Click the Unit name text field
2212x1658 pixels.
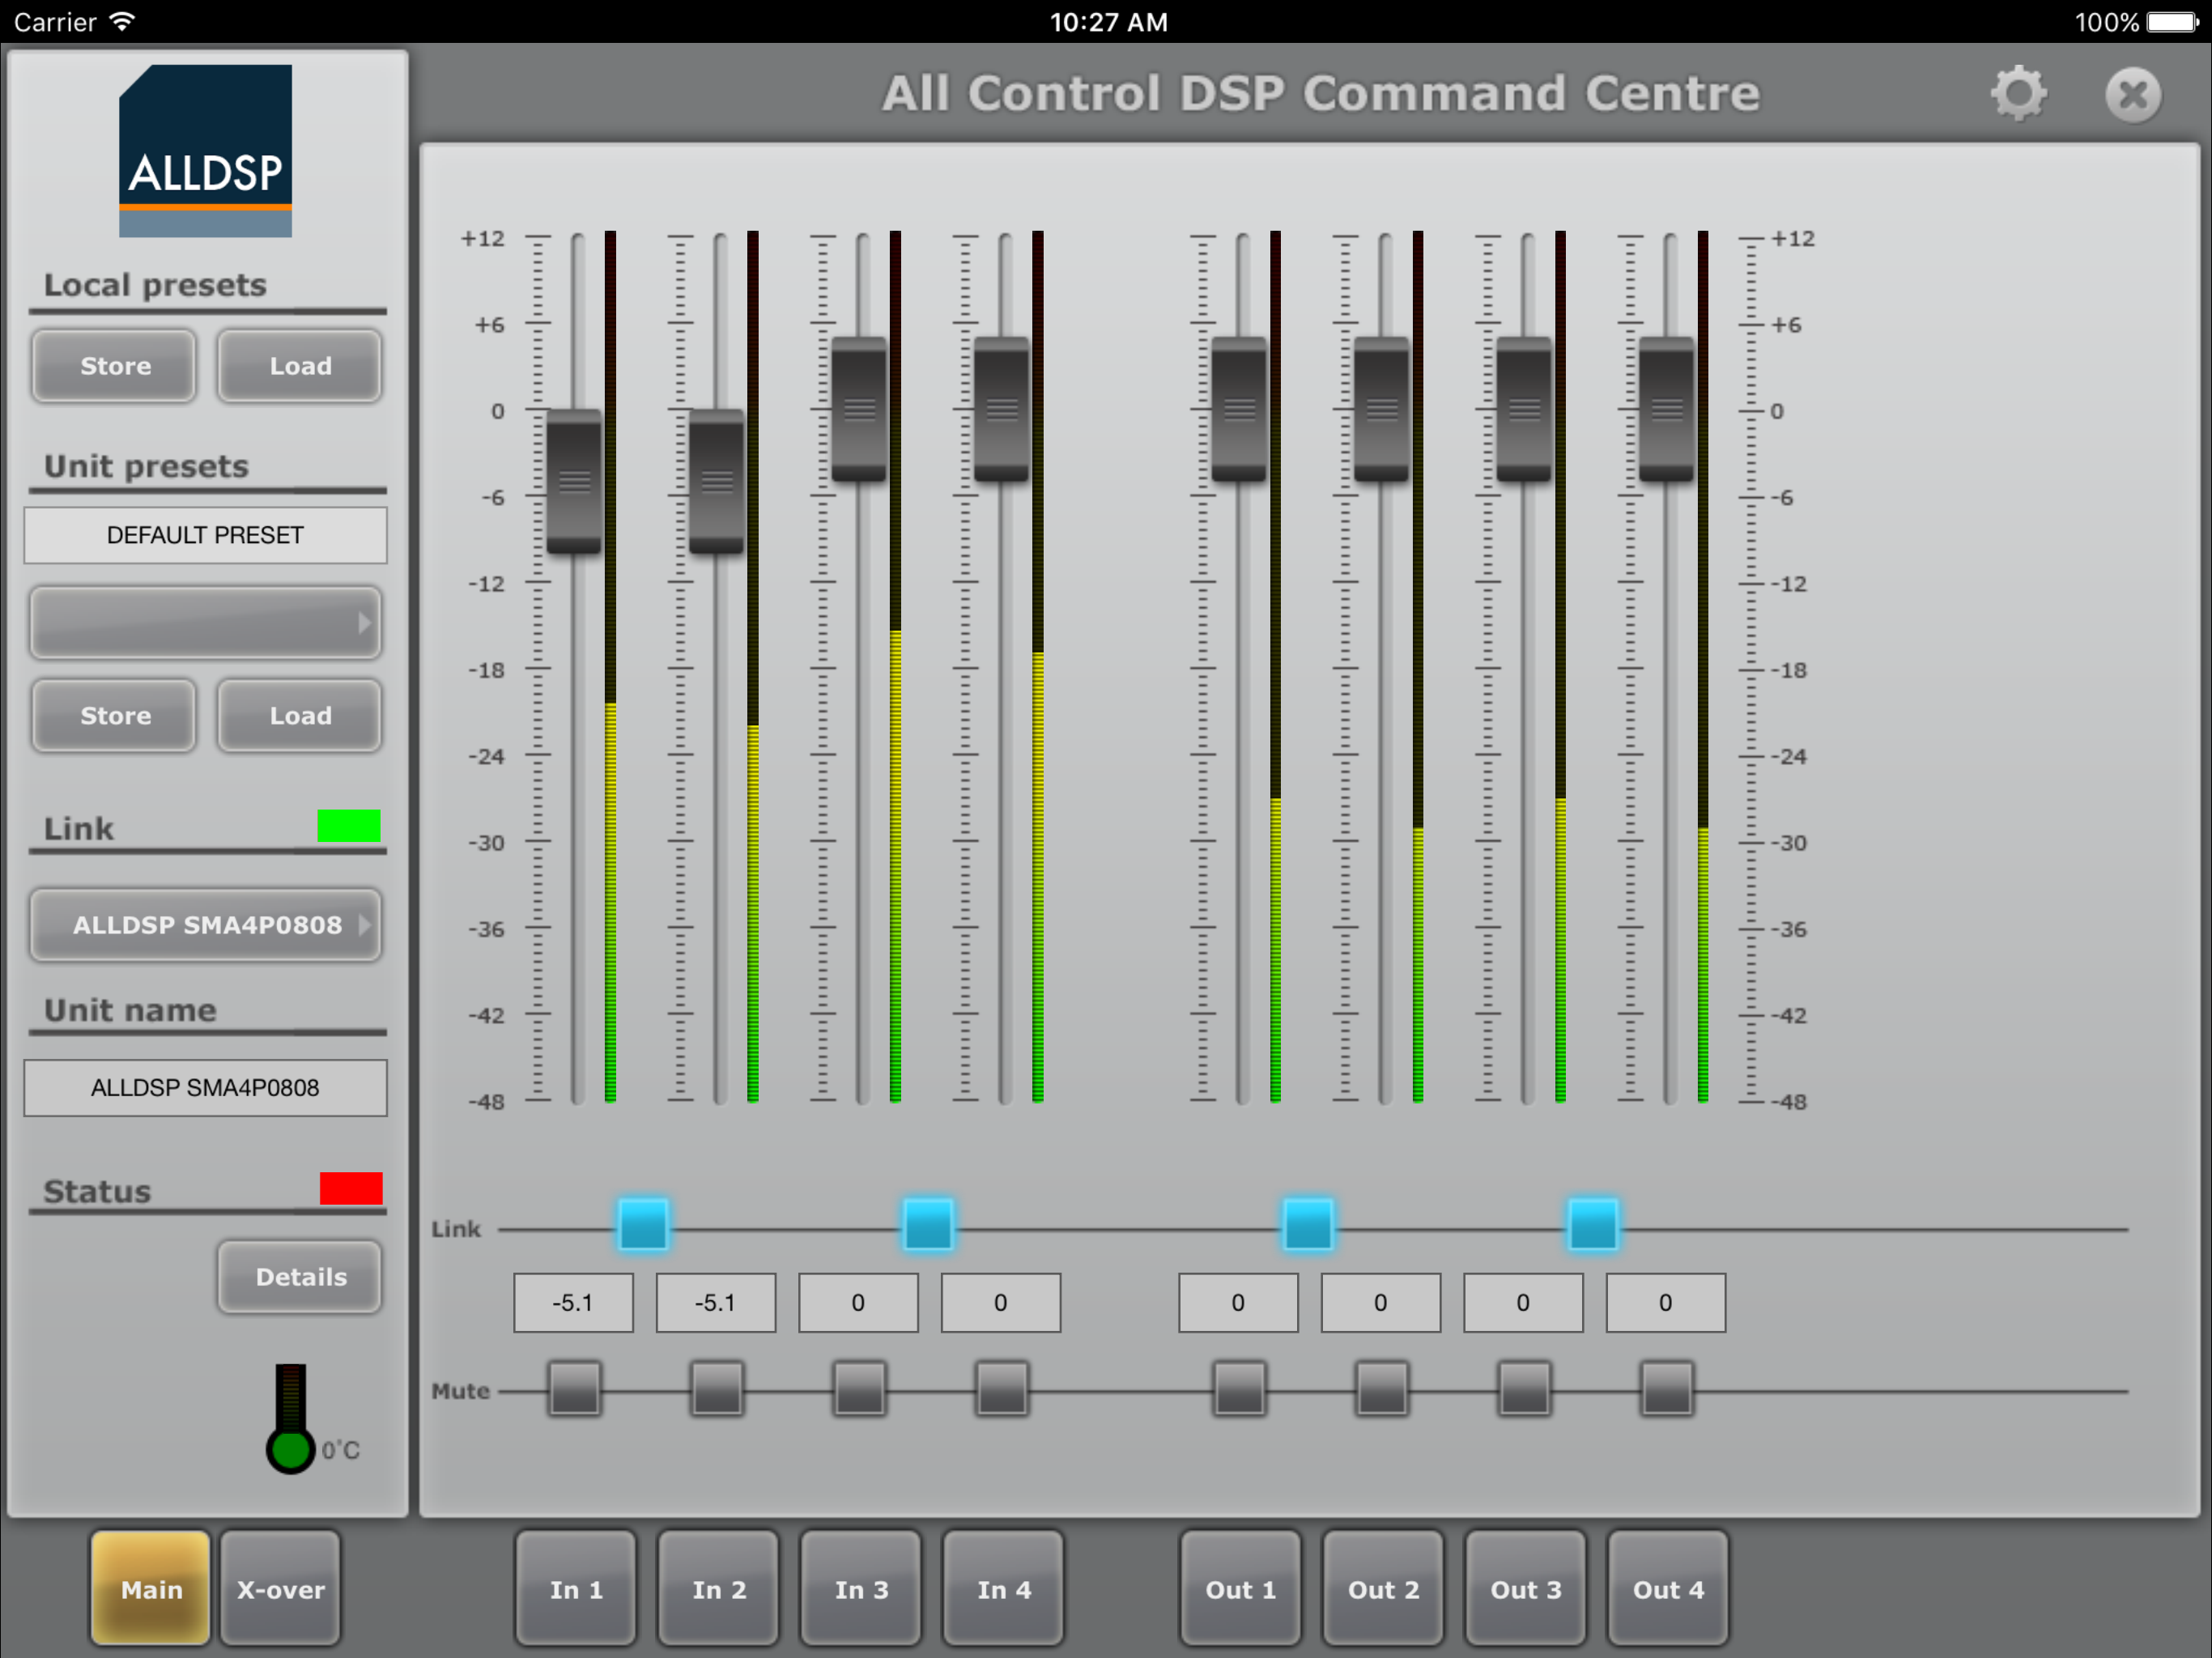tap(205, 1088)
